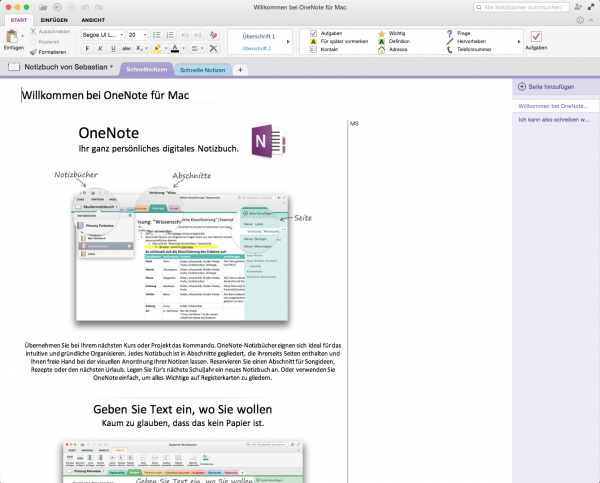This screenshot has height=483, width=600.
Task: Click the large Aufgaben checkbox button
Action: pyautogui.click(x=536, y=40)
